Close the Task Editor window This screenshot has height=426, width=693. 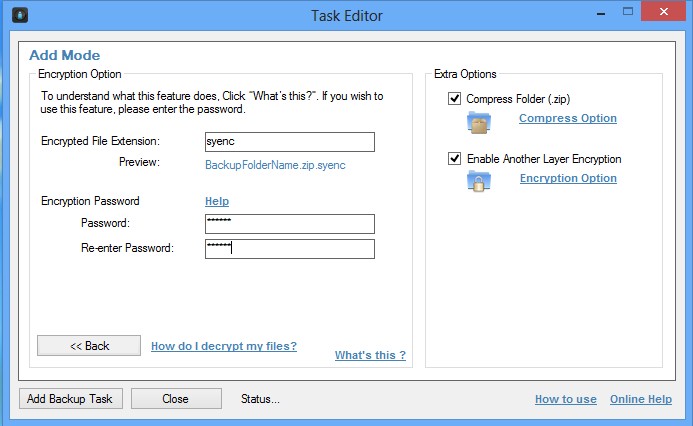tap(666, 15)
